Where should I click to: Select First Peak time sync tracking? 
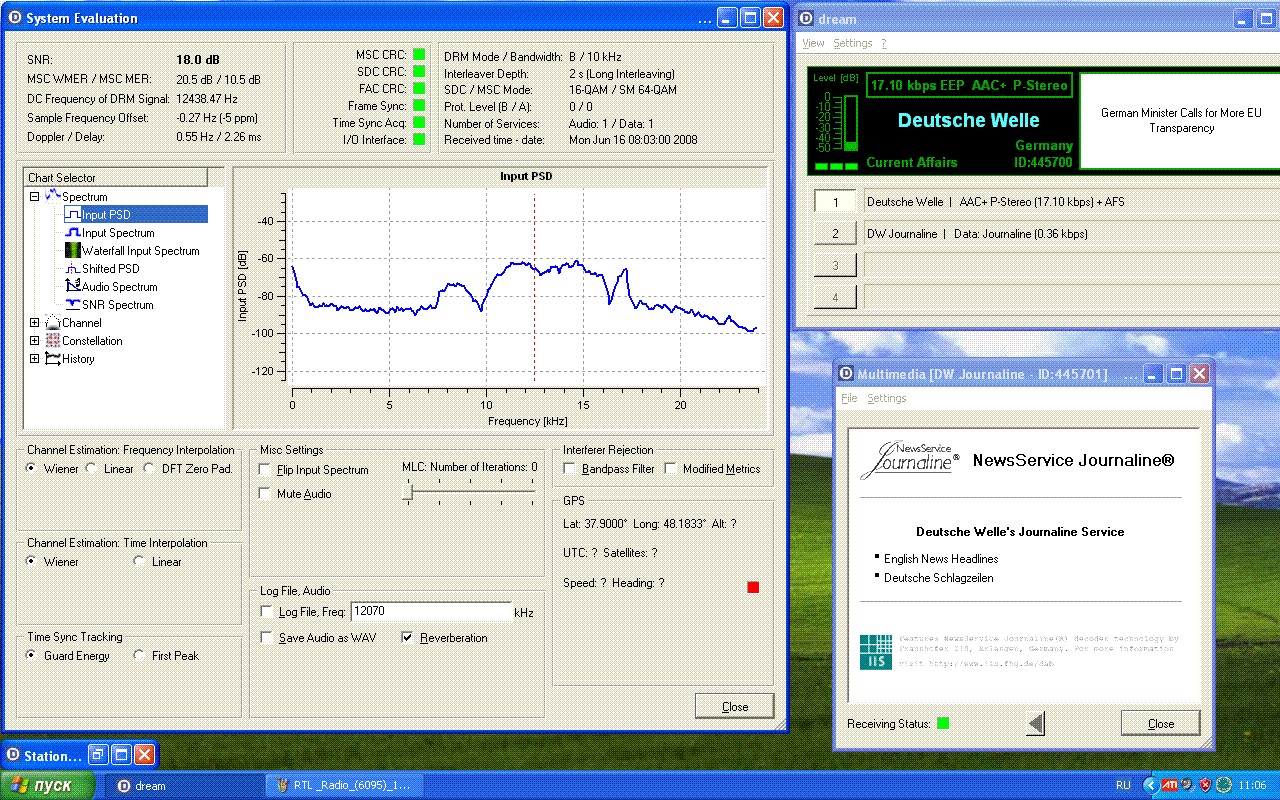[139, 655]
